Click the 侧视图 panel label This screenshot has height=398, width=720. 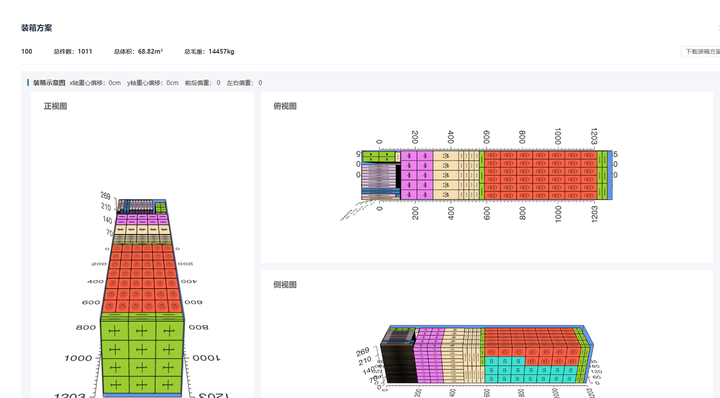(x=285, y=285)
